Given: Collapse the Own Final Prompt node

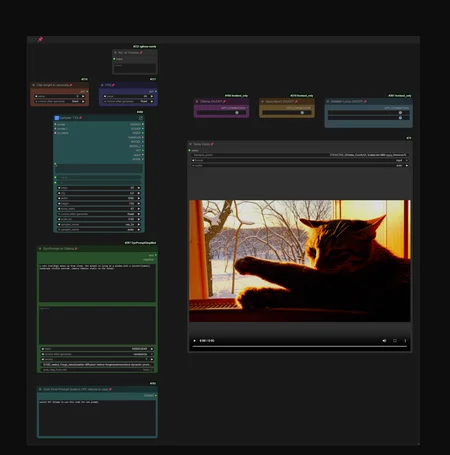Looking at the screenshot, I should (40, 389).
